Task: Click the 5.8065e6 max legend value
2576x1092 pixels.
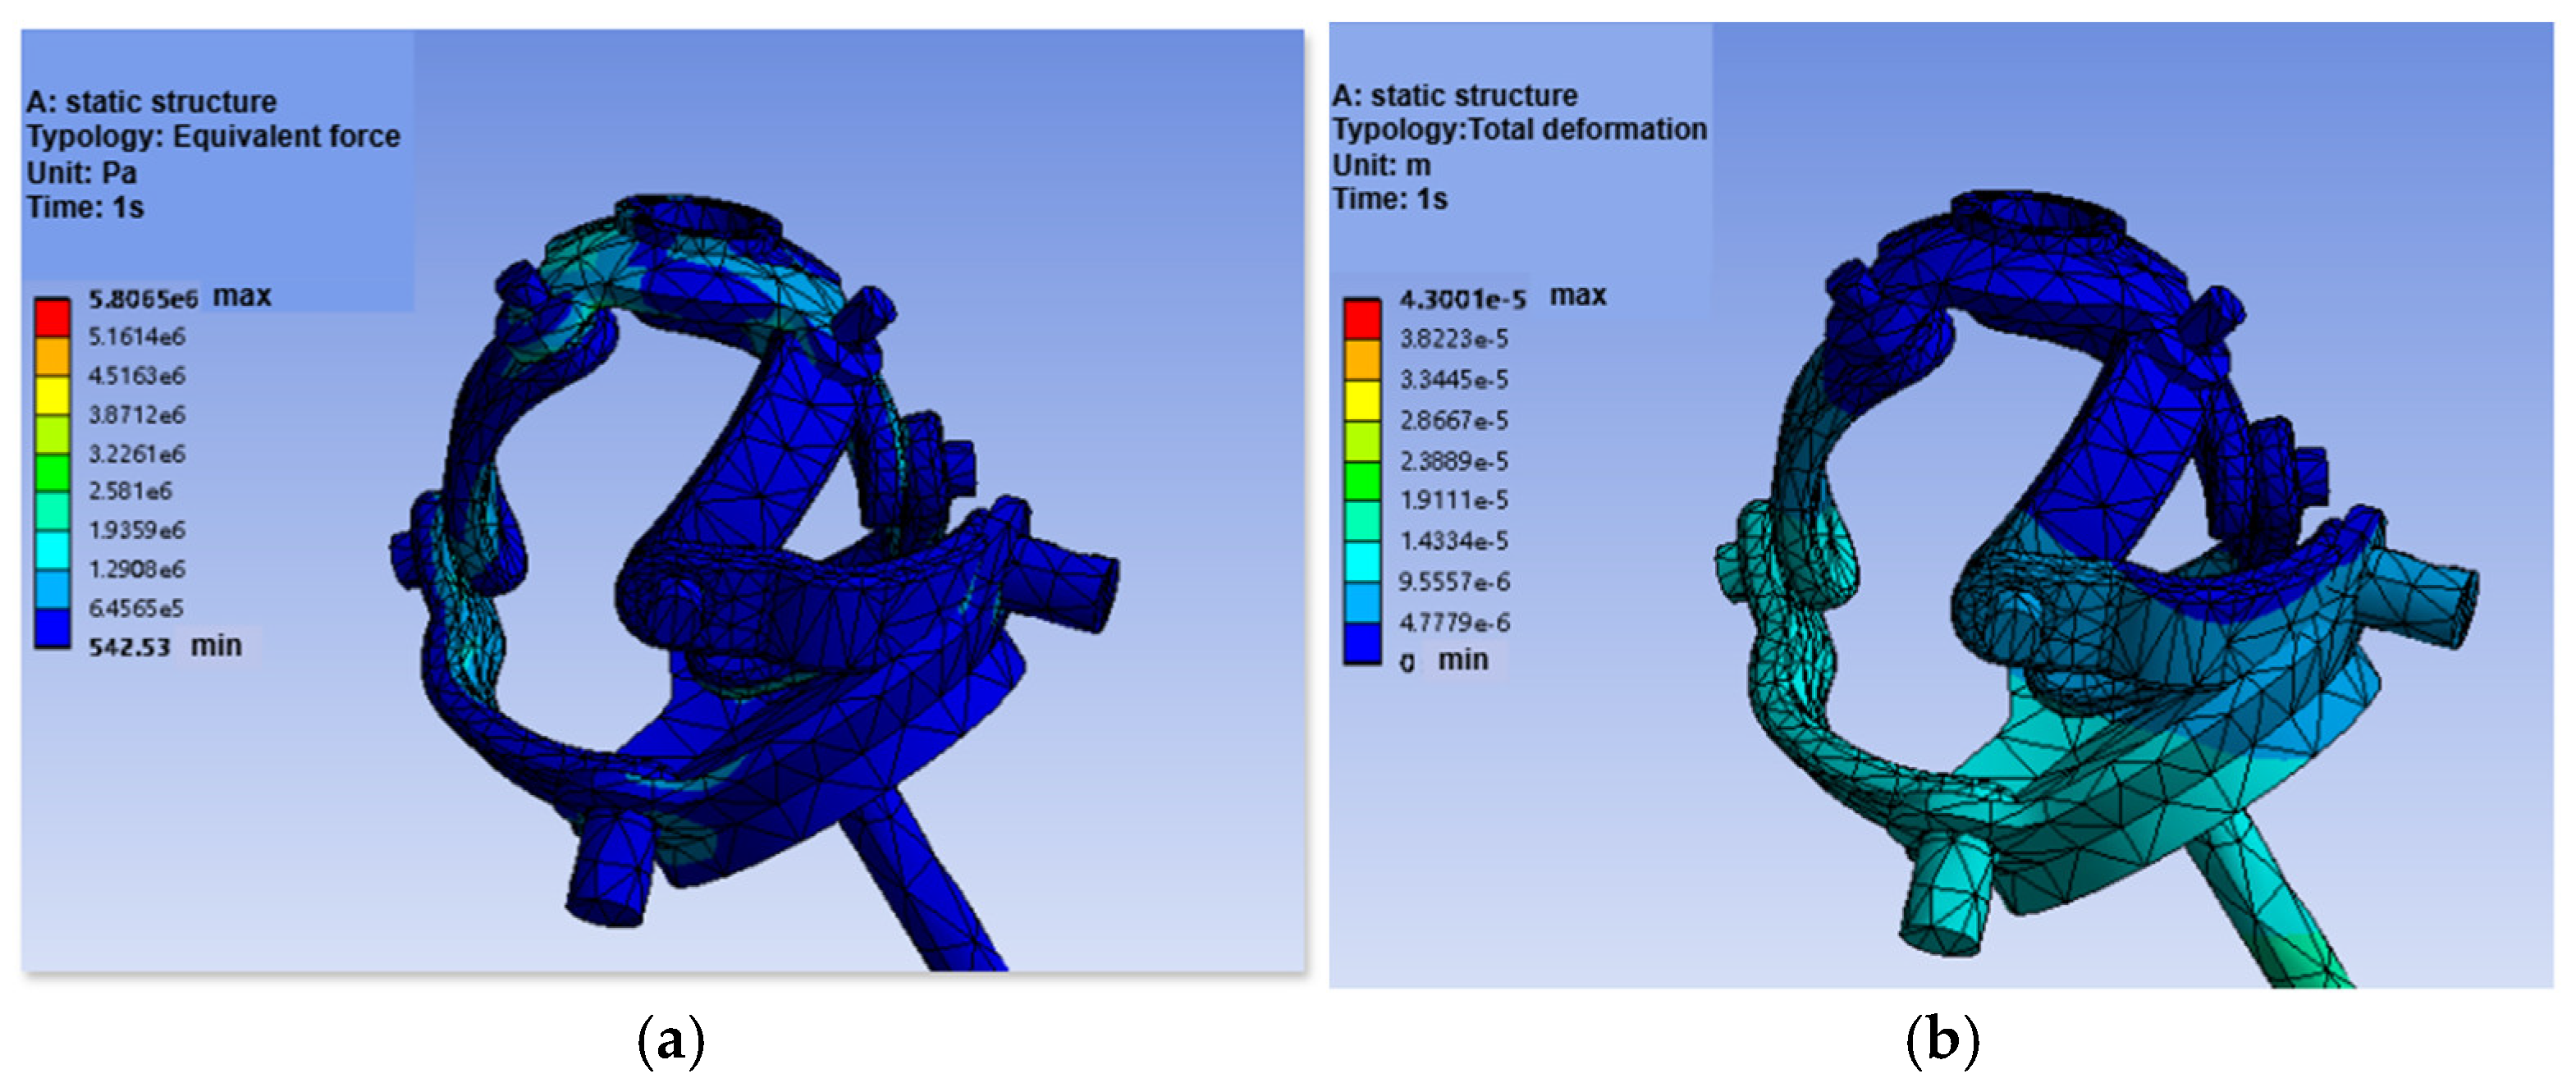Action: 143,298
